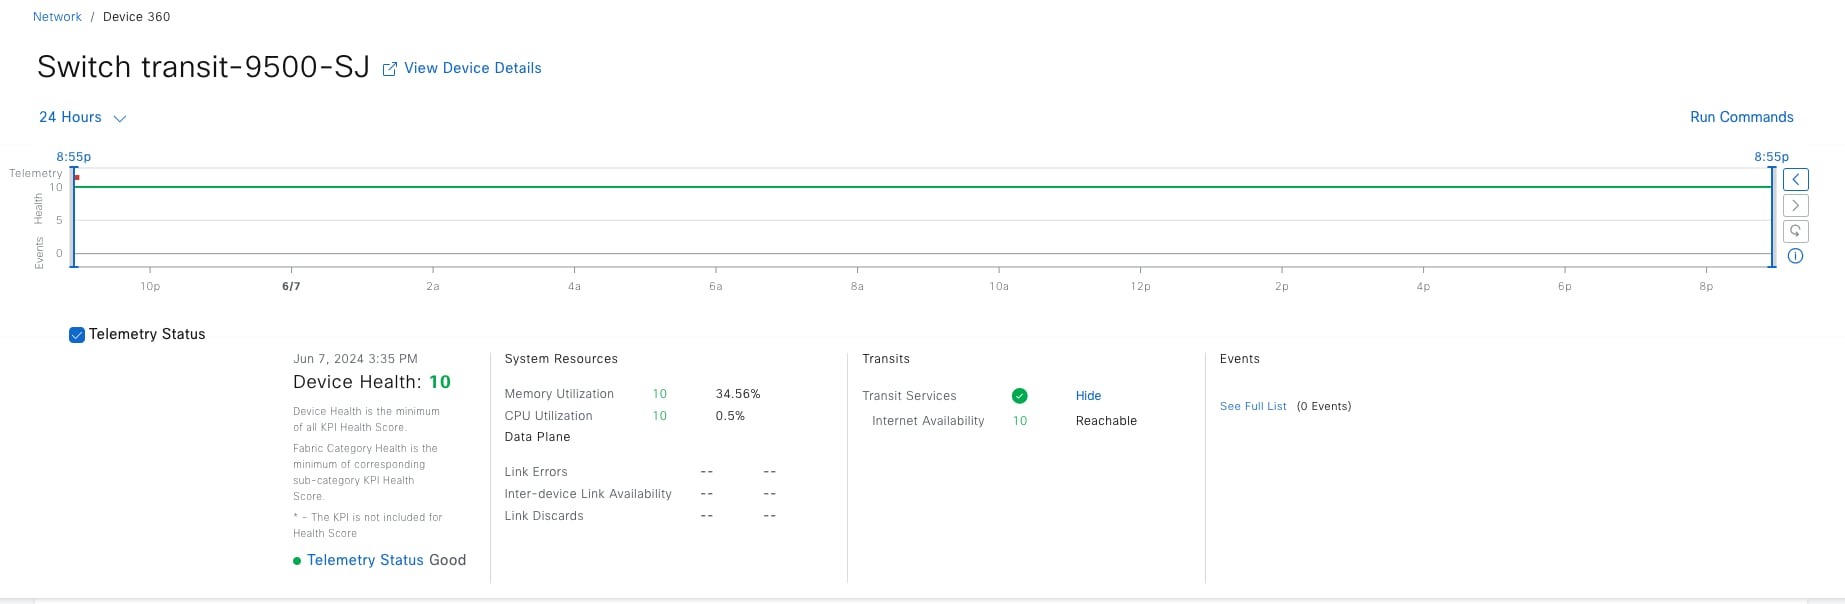Click the timeline info icon
The width and height of the screenshot is (1845, 604).
click(x=1795, y=256)
